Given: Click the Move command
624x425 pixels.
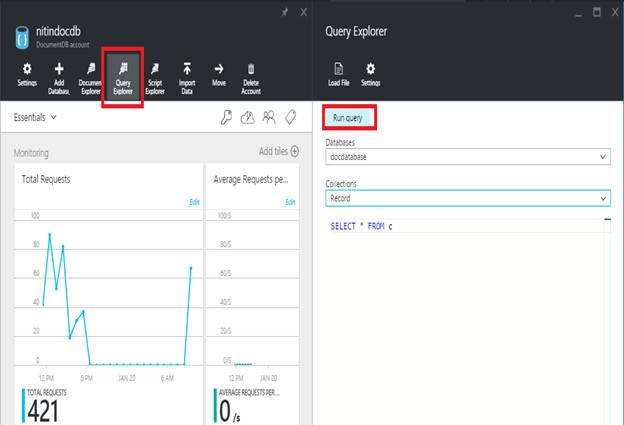Looking at the screenshot, I should click(219, 75).
